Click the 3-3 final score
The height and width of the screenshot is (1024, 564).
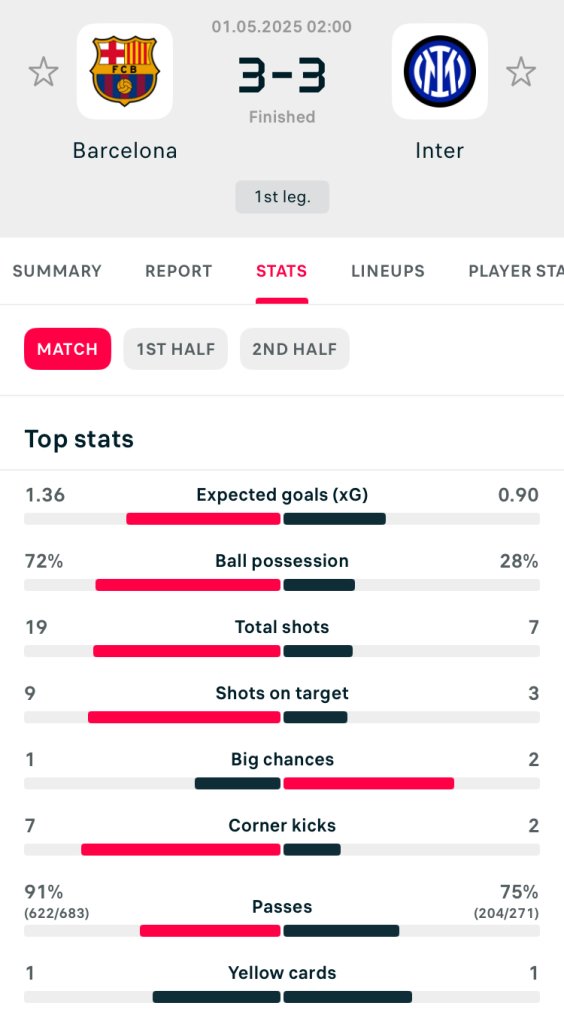(282, 75)
